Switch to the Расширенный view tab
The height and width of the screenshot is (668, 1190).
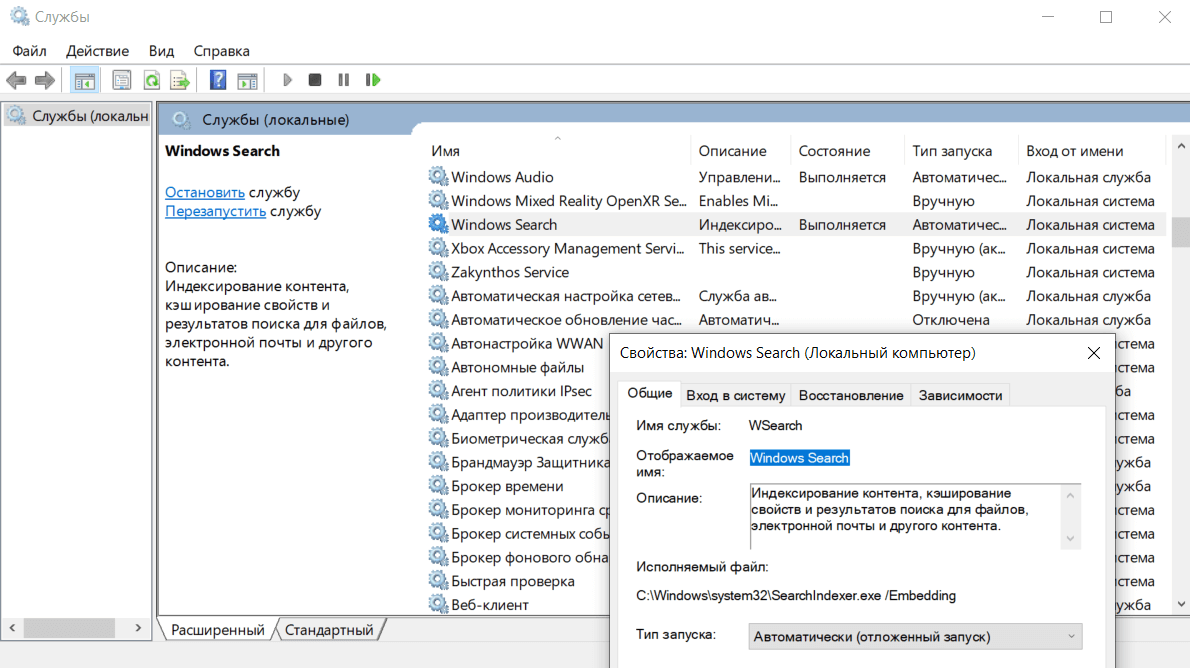click(x=217, y=630)
